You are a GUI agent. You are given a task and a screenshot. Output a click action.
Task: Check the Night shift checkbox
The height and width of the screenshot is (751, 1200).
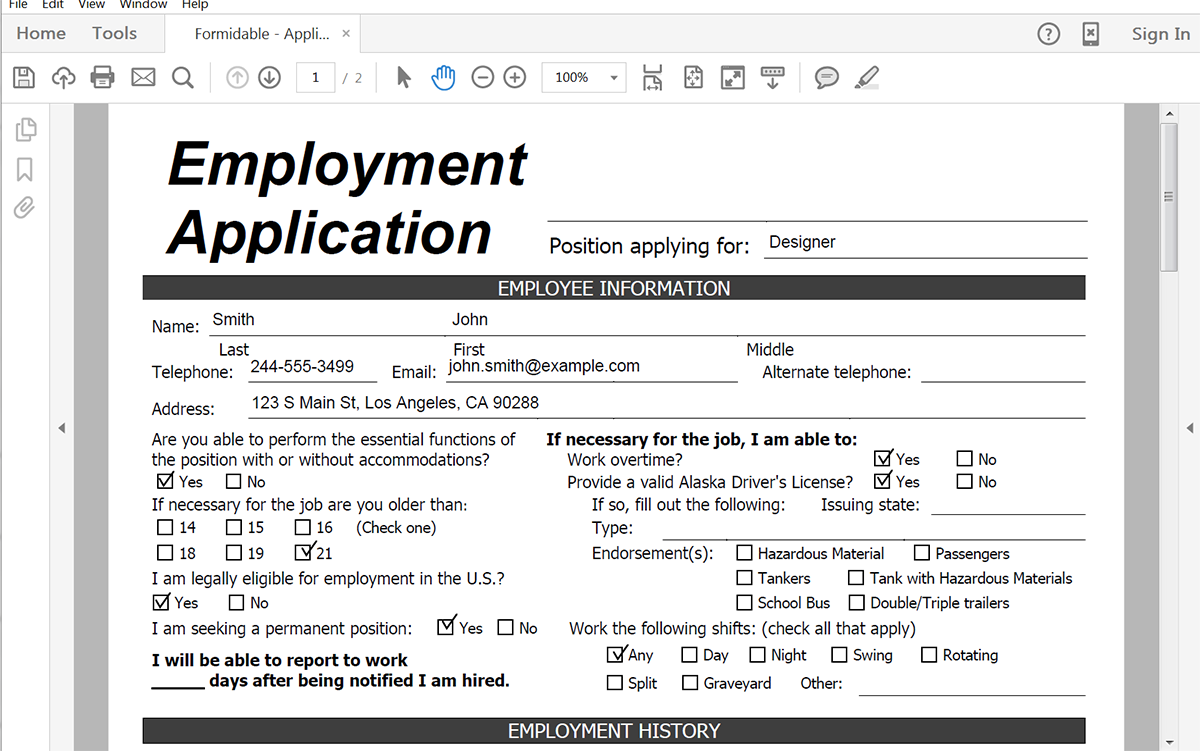[x=757, y=655]
